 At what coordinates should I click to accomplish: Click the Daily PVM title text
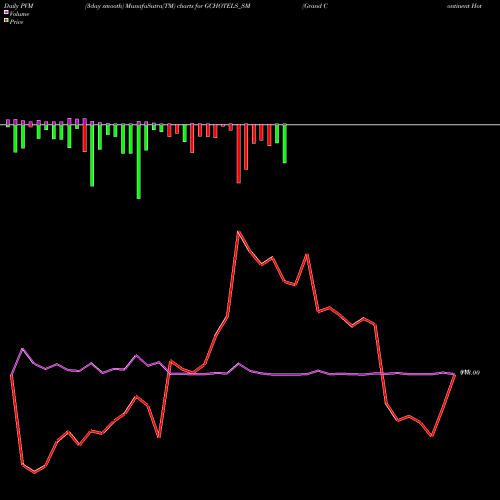19,6
